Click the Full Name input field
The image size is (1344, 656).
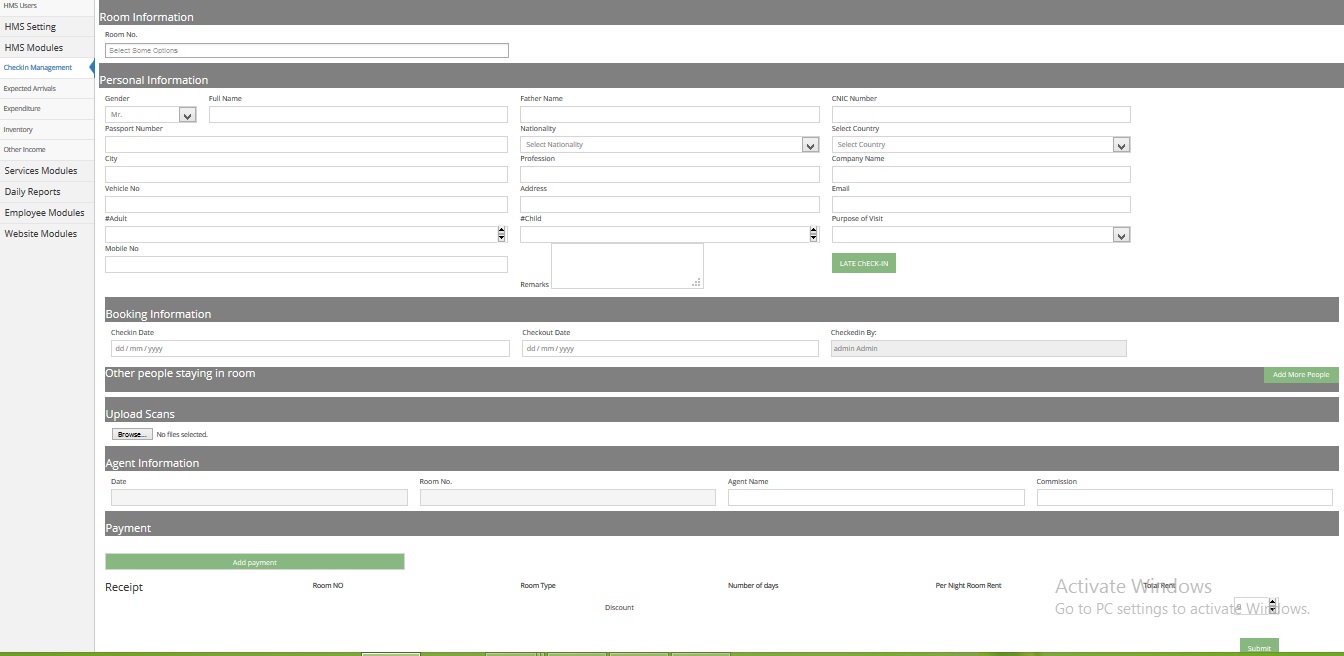358,115
